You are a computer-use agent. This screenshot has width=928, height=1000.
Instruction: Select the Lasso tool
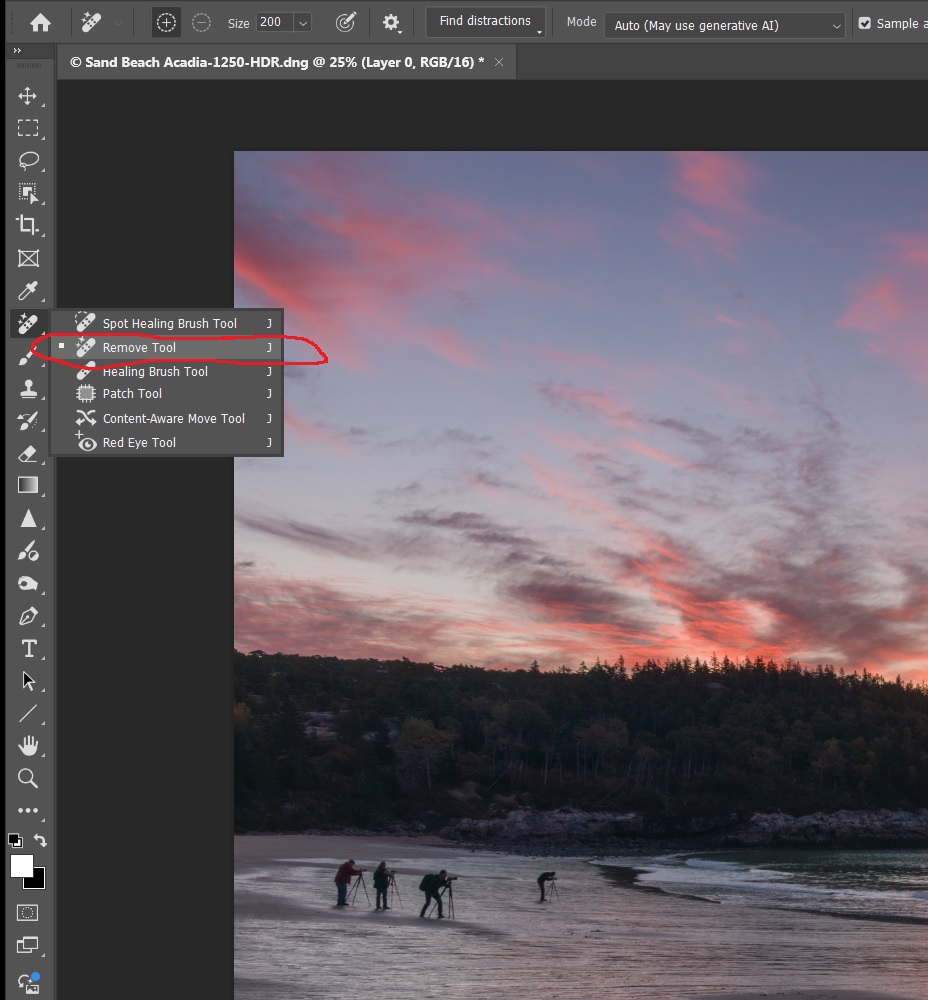pyautogui.click(x=28, y=160)
